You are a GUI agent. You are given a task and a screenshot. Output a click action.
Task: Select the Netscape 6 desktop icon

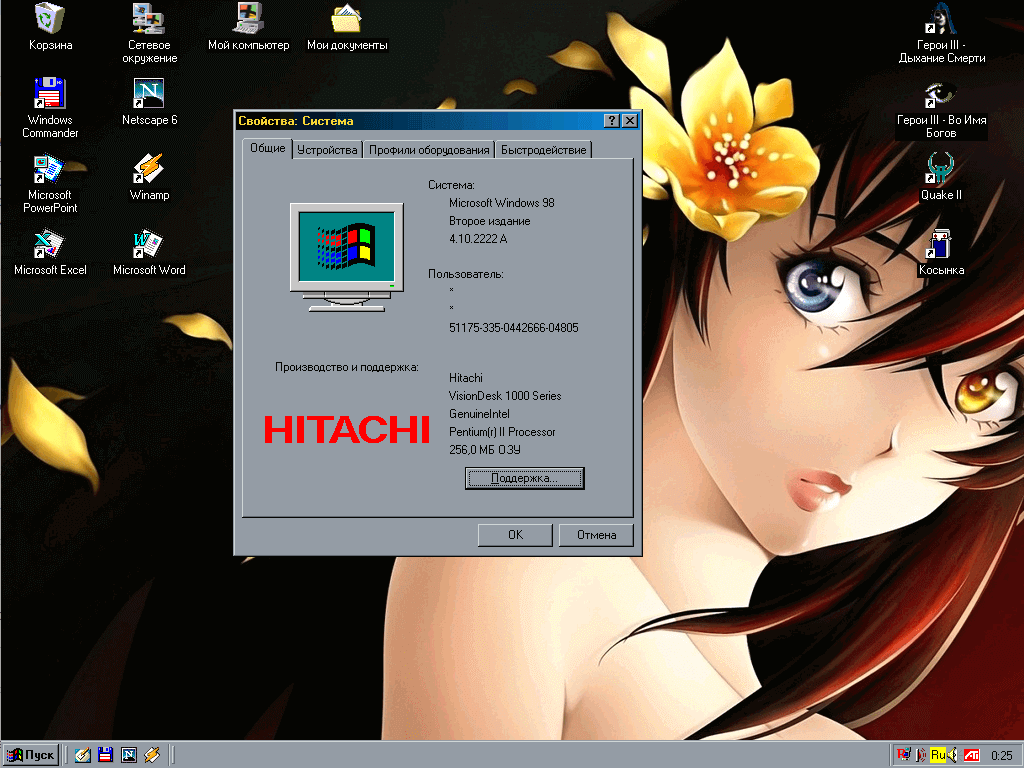point(149,93)
